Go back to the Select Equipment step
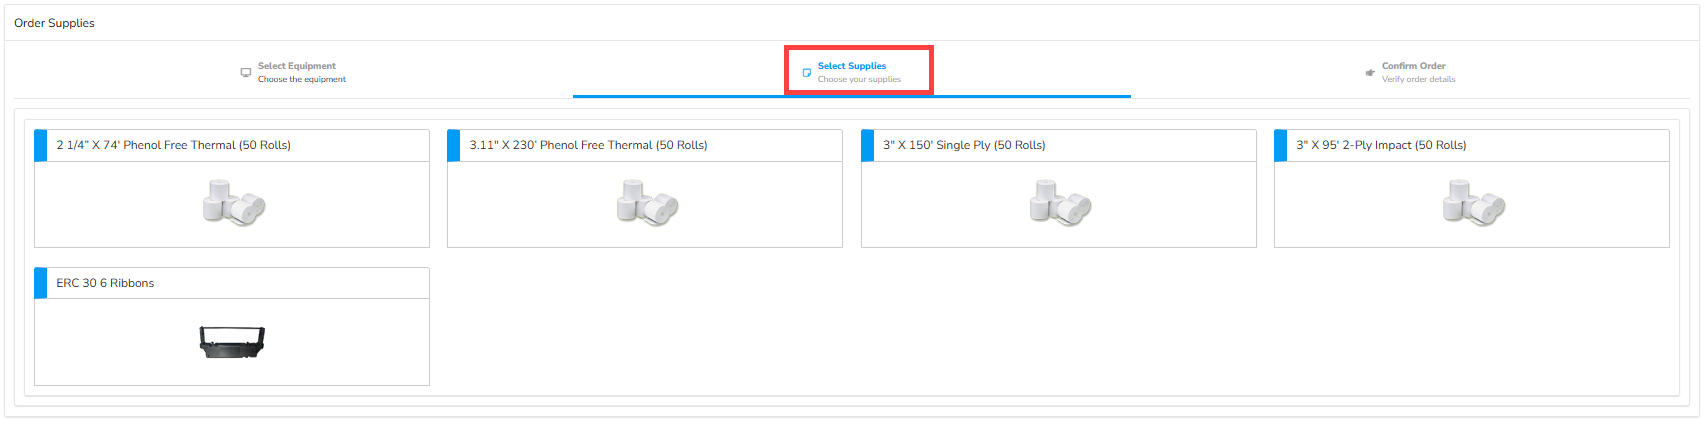 [297, 66]
